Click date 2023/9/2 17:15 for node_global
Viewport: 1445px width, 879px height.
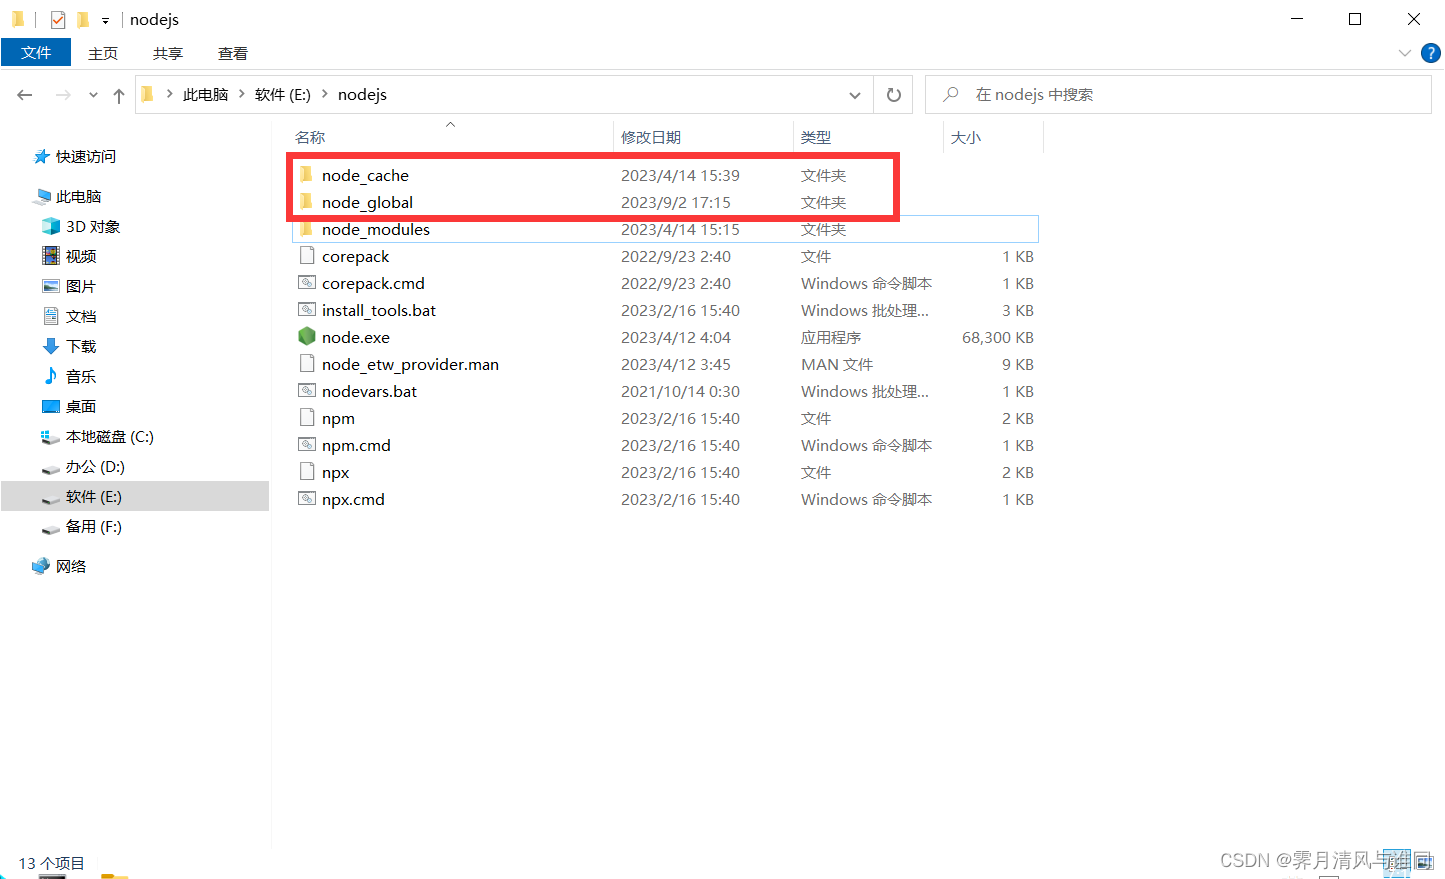(x=675, y=202)
